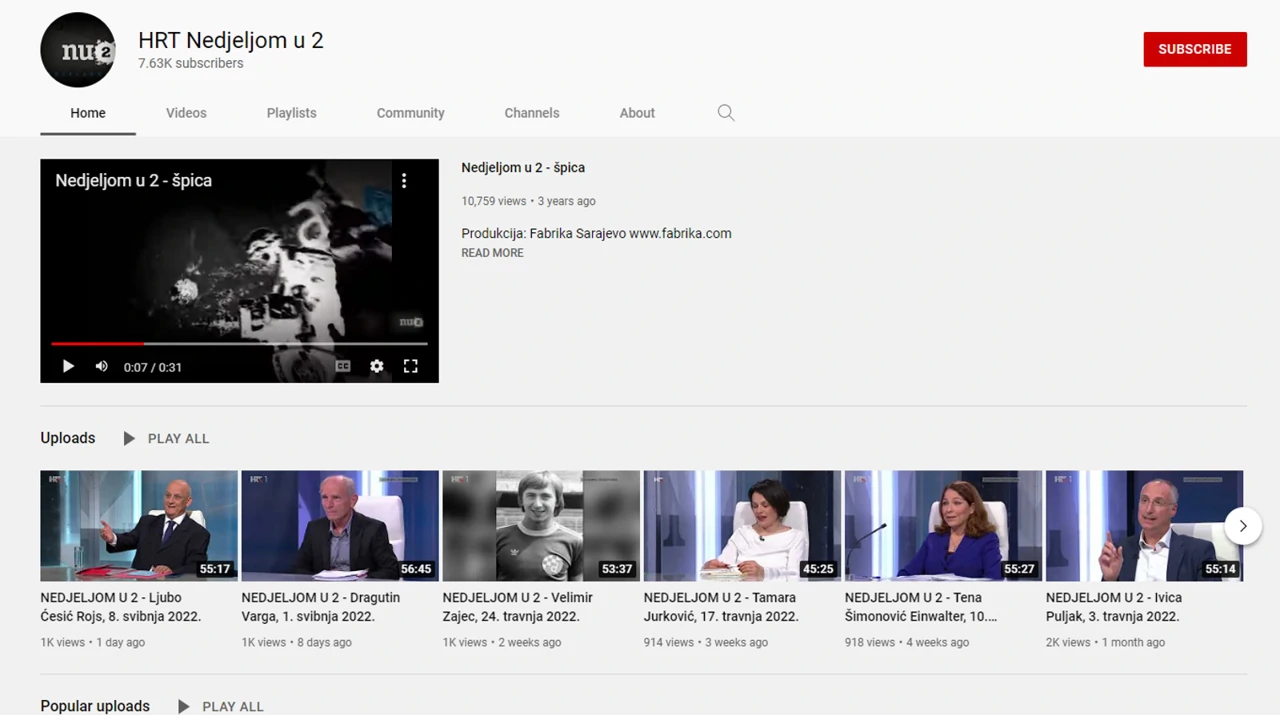
Task: Click the HRT Nedjeljom u 2 channel avatar
Action: pyautogui.click(x=78, y=49)
